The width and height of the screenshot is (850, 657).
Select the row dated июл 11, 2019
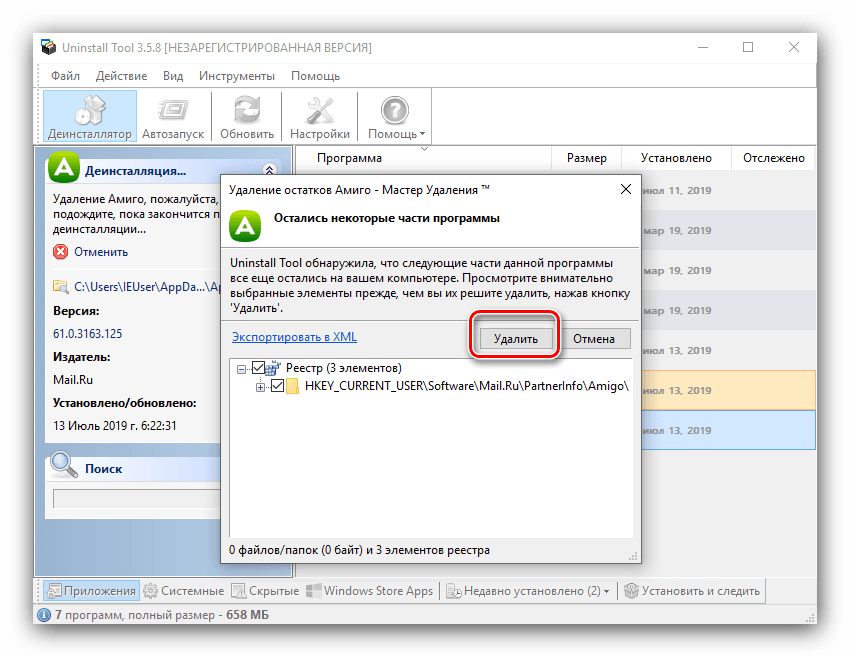pos(728,190)
